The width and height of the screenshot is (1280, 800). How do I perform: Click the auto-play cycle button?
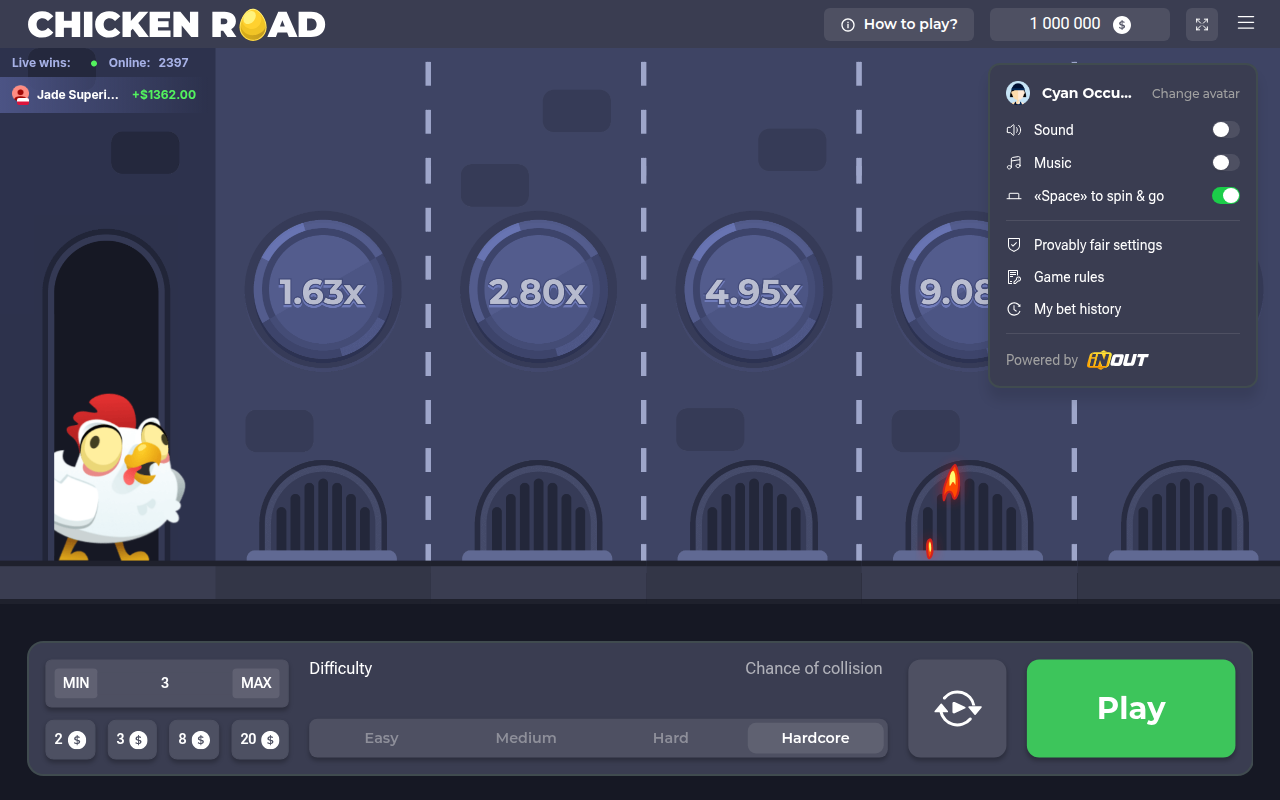tap(957, 708)
